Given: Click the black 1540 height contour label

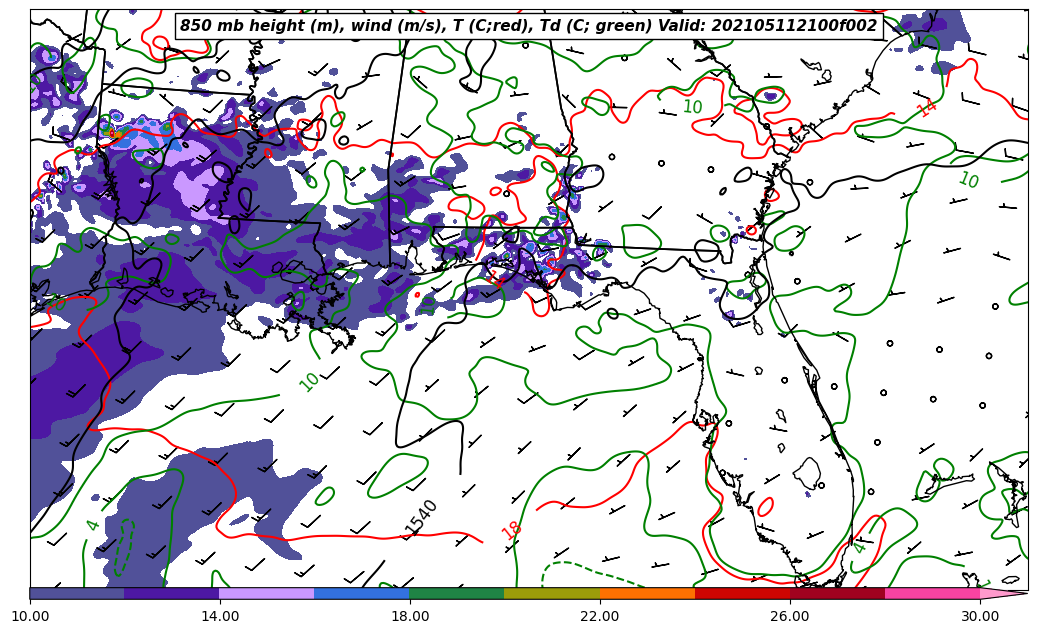Looking at the screenshot, I should (421, 517).
